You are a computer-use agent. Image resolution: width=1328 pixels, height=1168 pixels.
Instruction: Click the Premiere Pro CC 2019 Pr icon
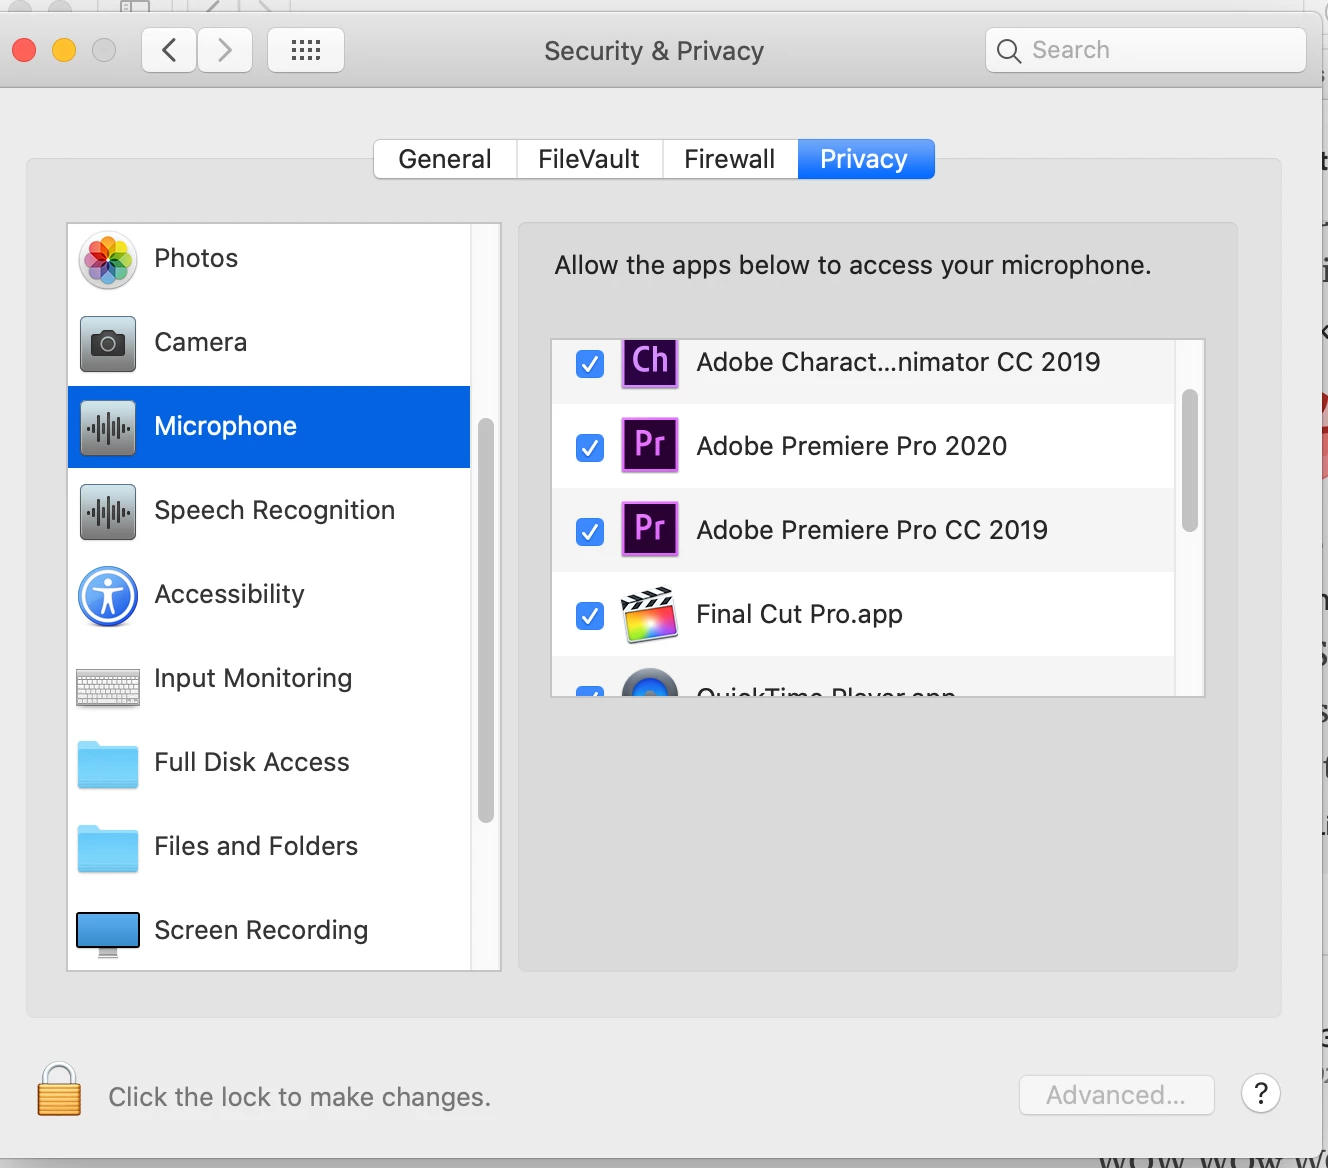click(x=650, y=529)
